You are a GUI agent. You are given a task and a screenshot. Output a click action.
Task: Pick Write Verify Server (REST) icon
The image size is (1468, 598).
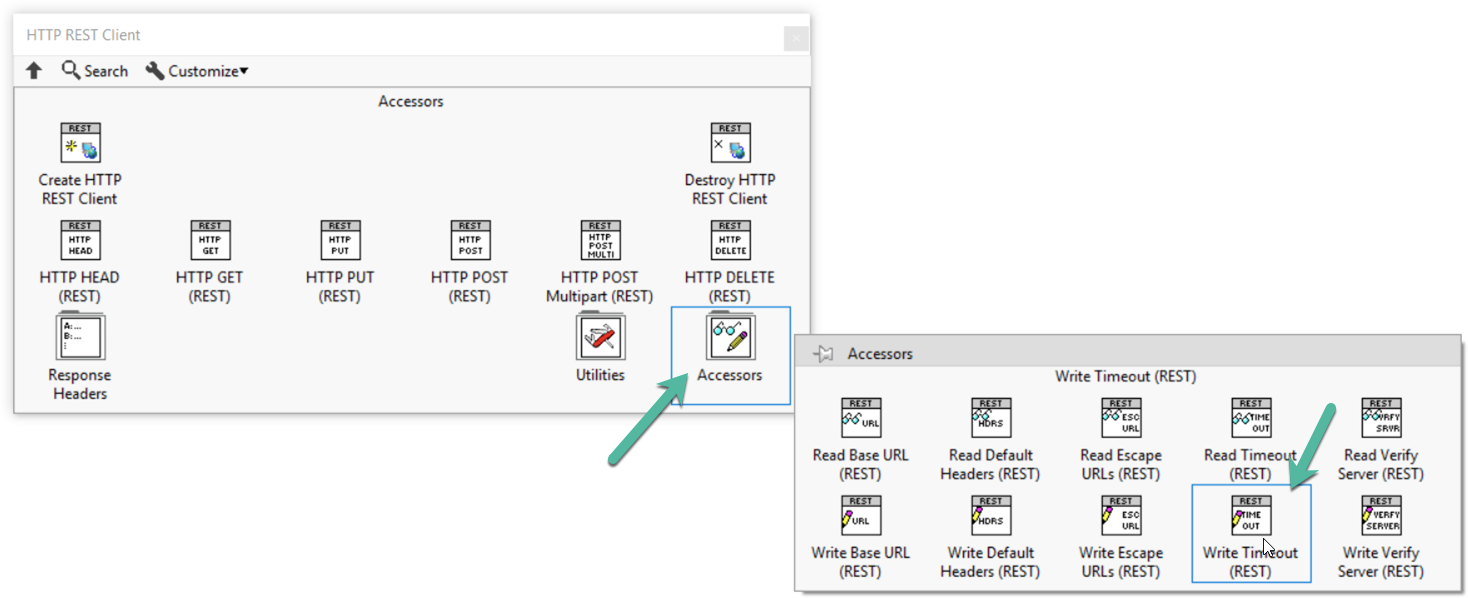pos(1381,515)
